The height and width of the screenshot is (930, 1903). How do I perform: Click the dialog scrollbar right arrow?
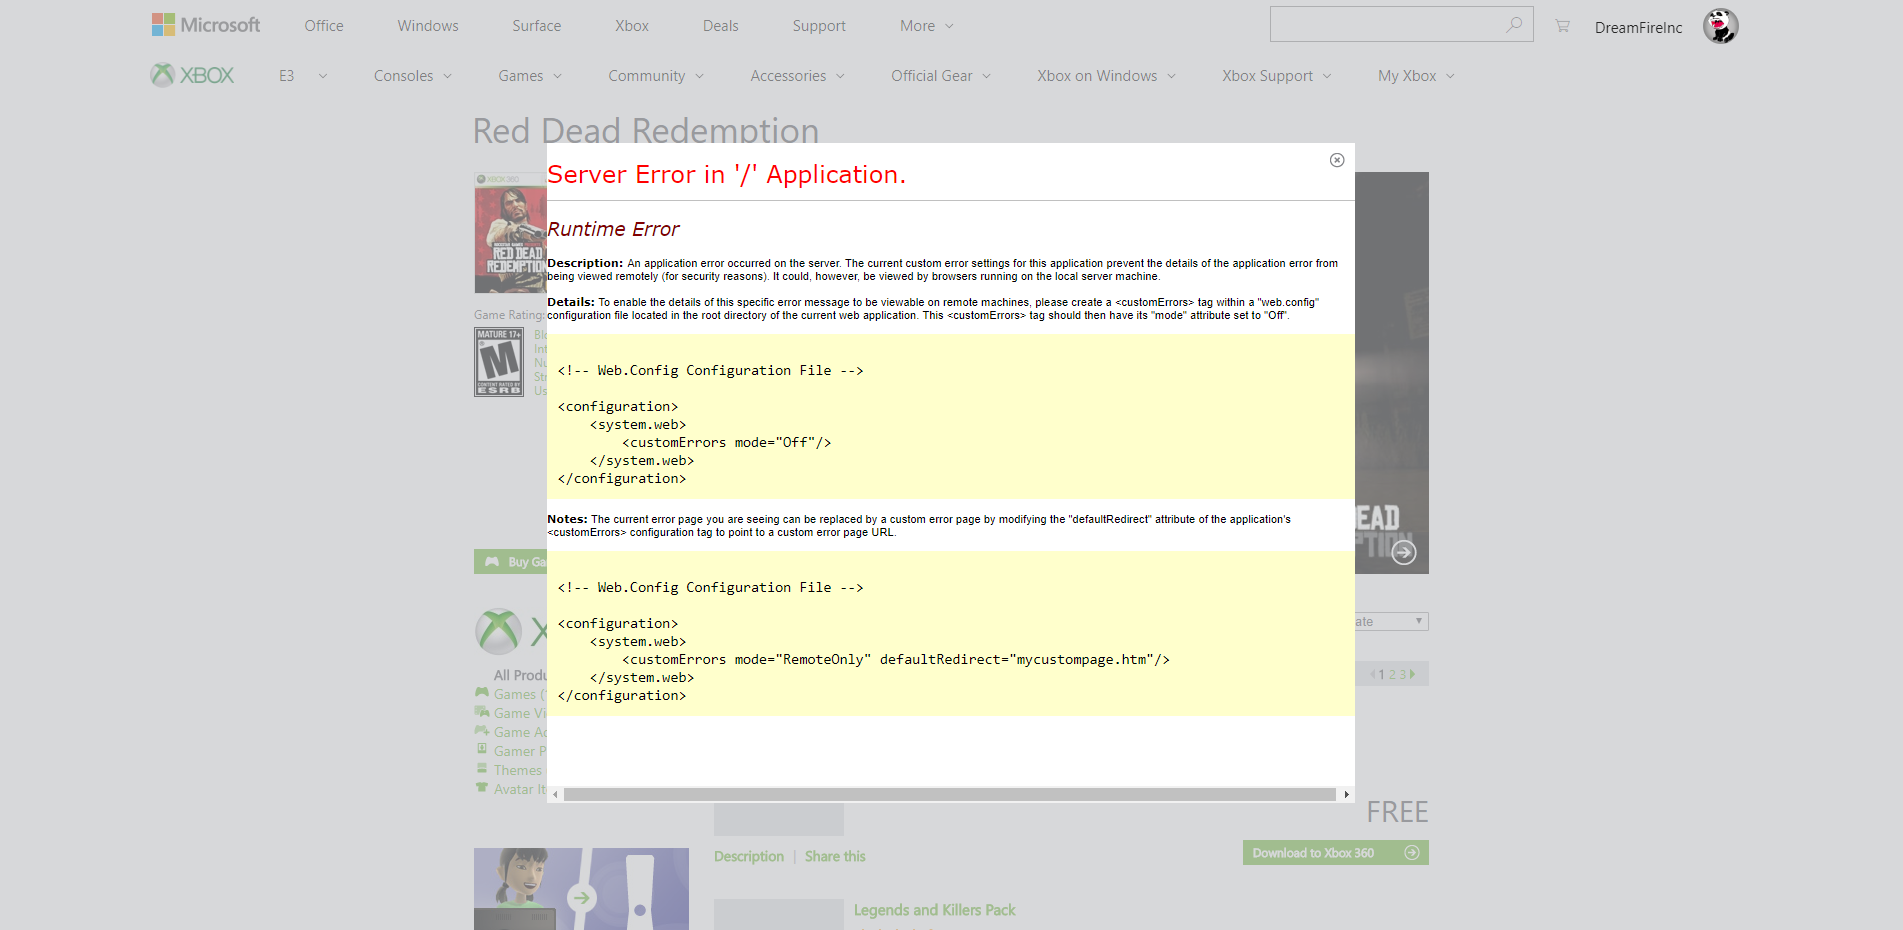coord(1346,795)
